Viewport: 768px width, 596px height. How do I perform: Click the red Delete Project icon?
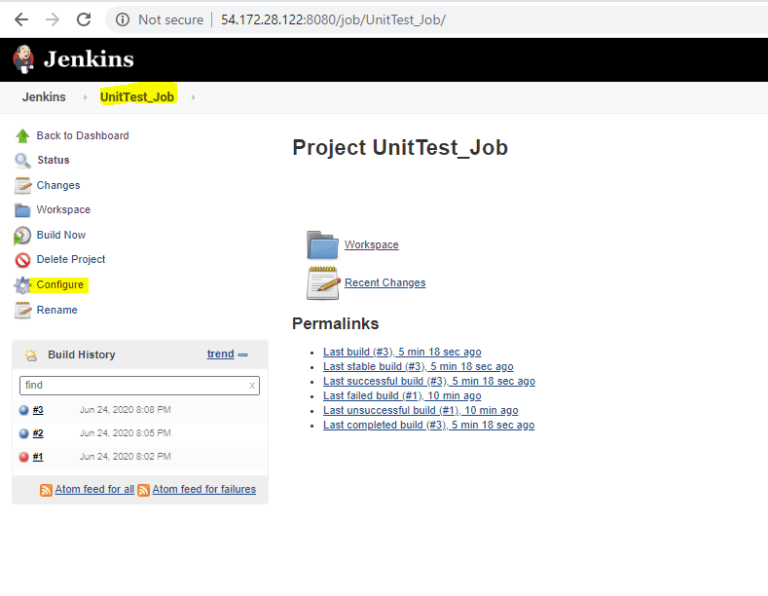pos(23,260)
